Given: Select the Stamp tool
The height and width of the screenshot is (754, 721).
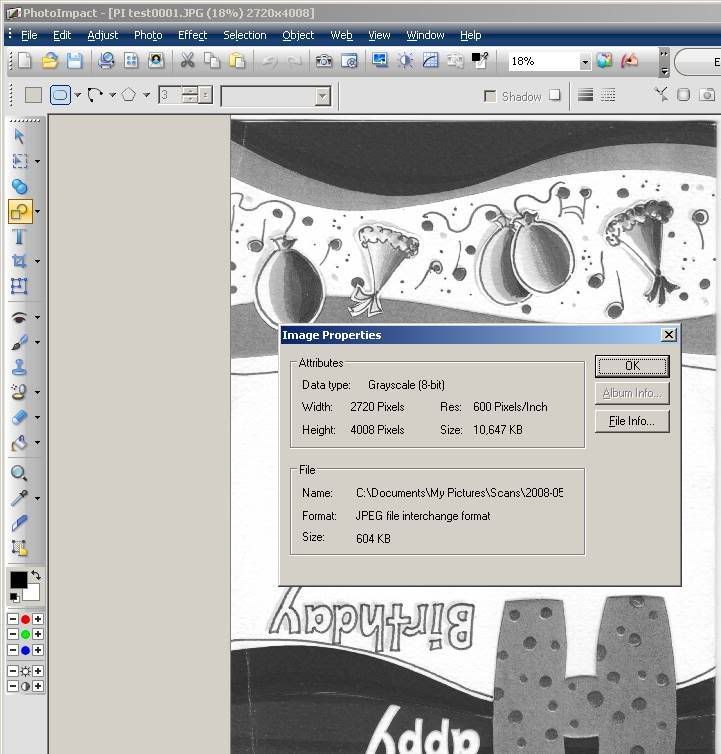Looking at the screenshot, I should [18, 367].
